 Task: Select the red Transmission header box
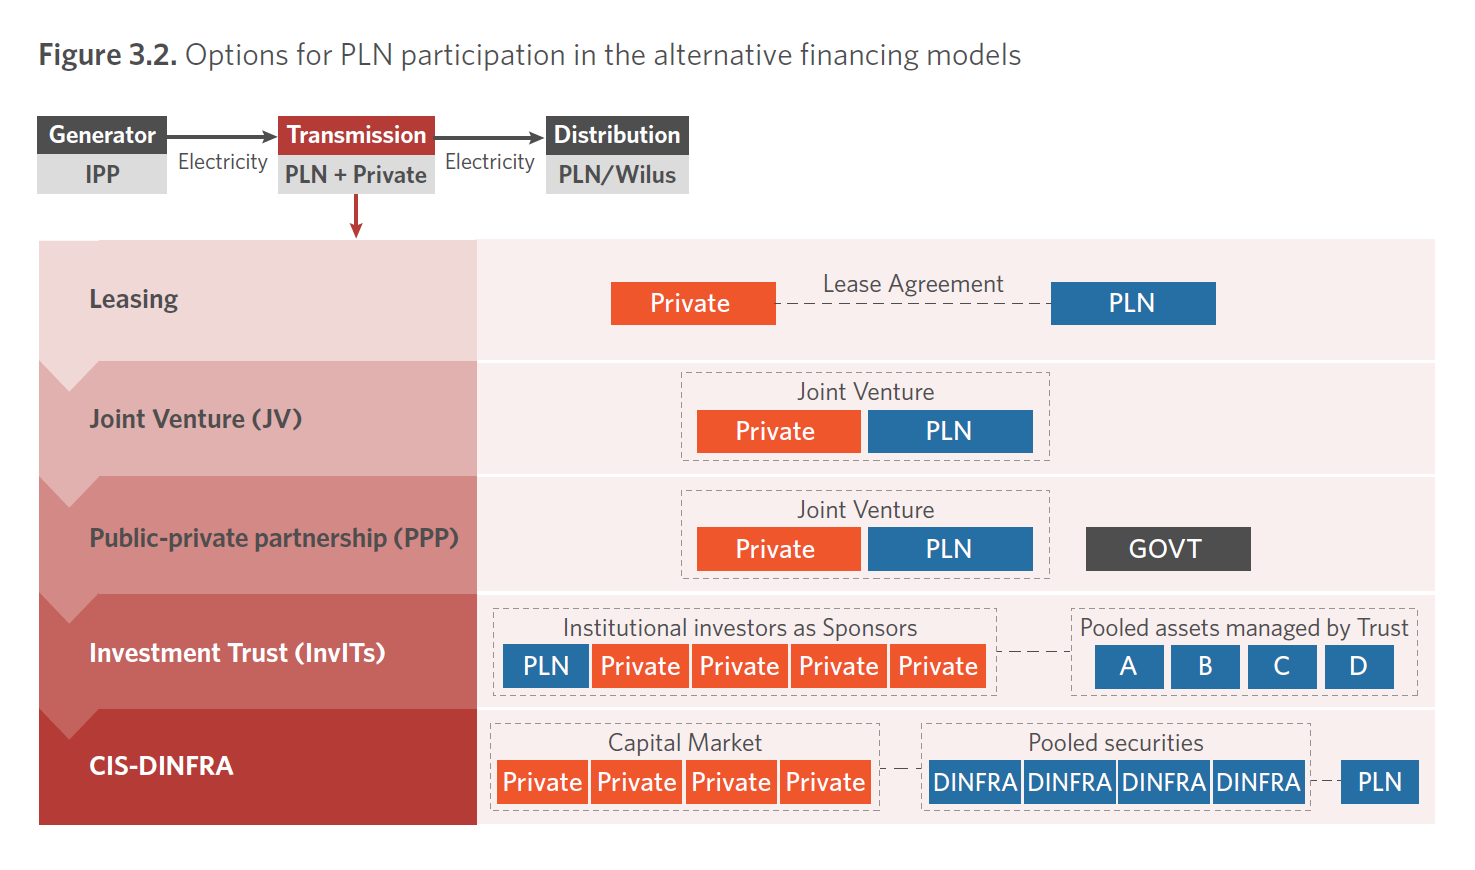pos(356,135)
